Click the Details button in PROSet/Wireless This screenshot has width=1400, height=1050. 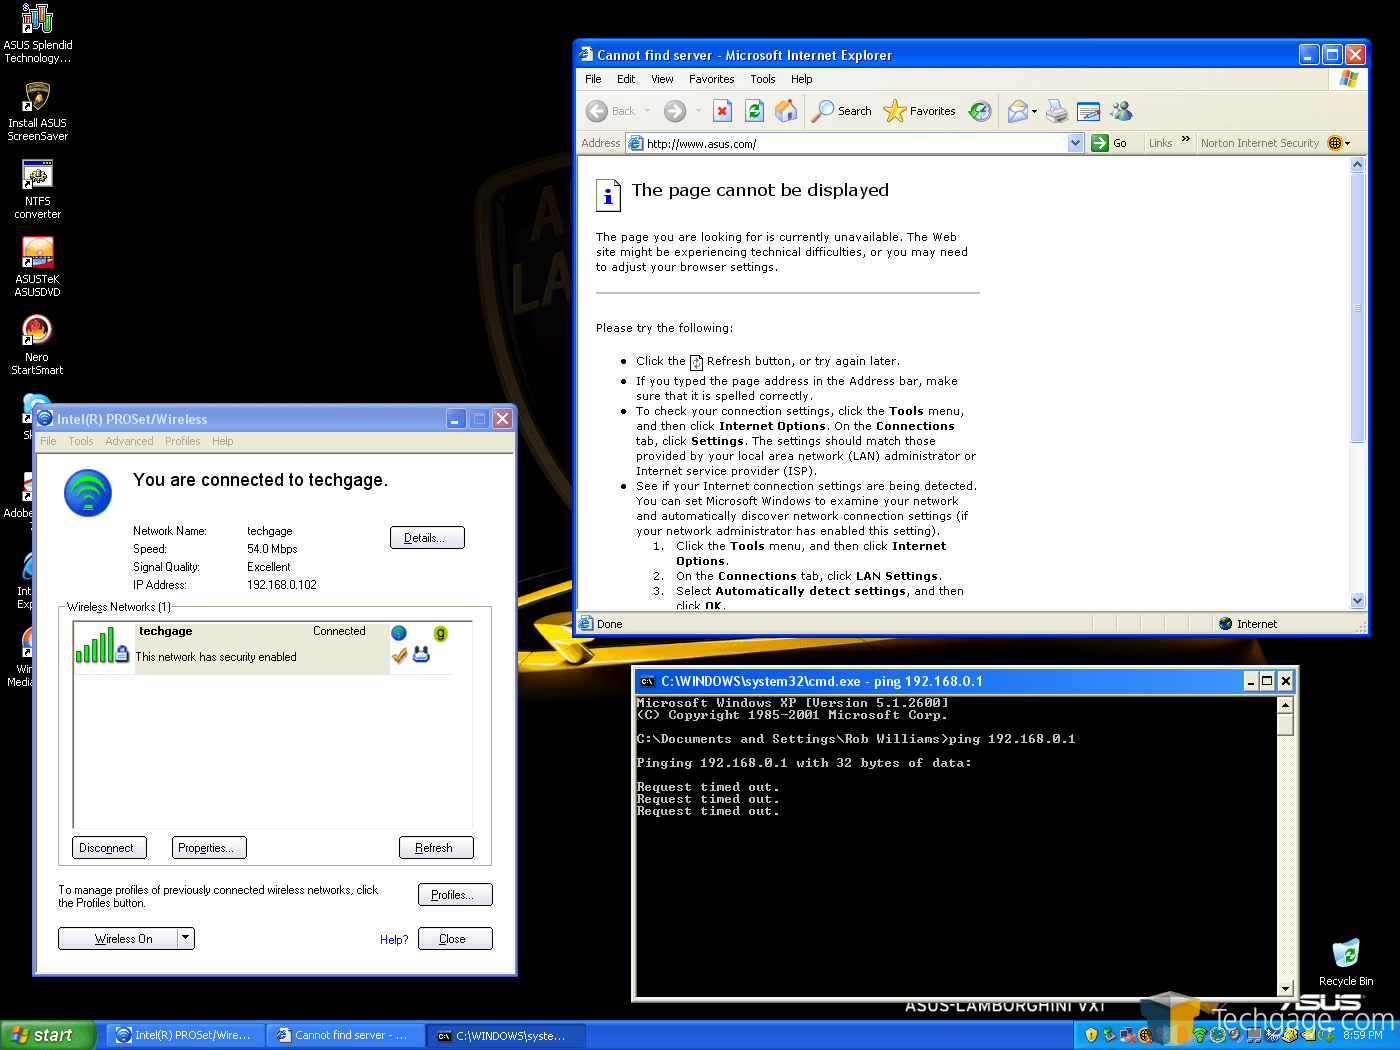tap(427, 538)
